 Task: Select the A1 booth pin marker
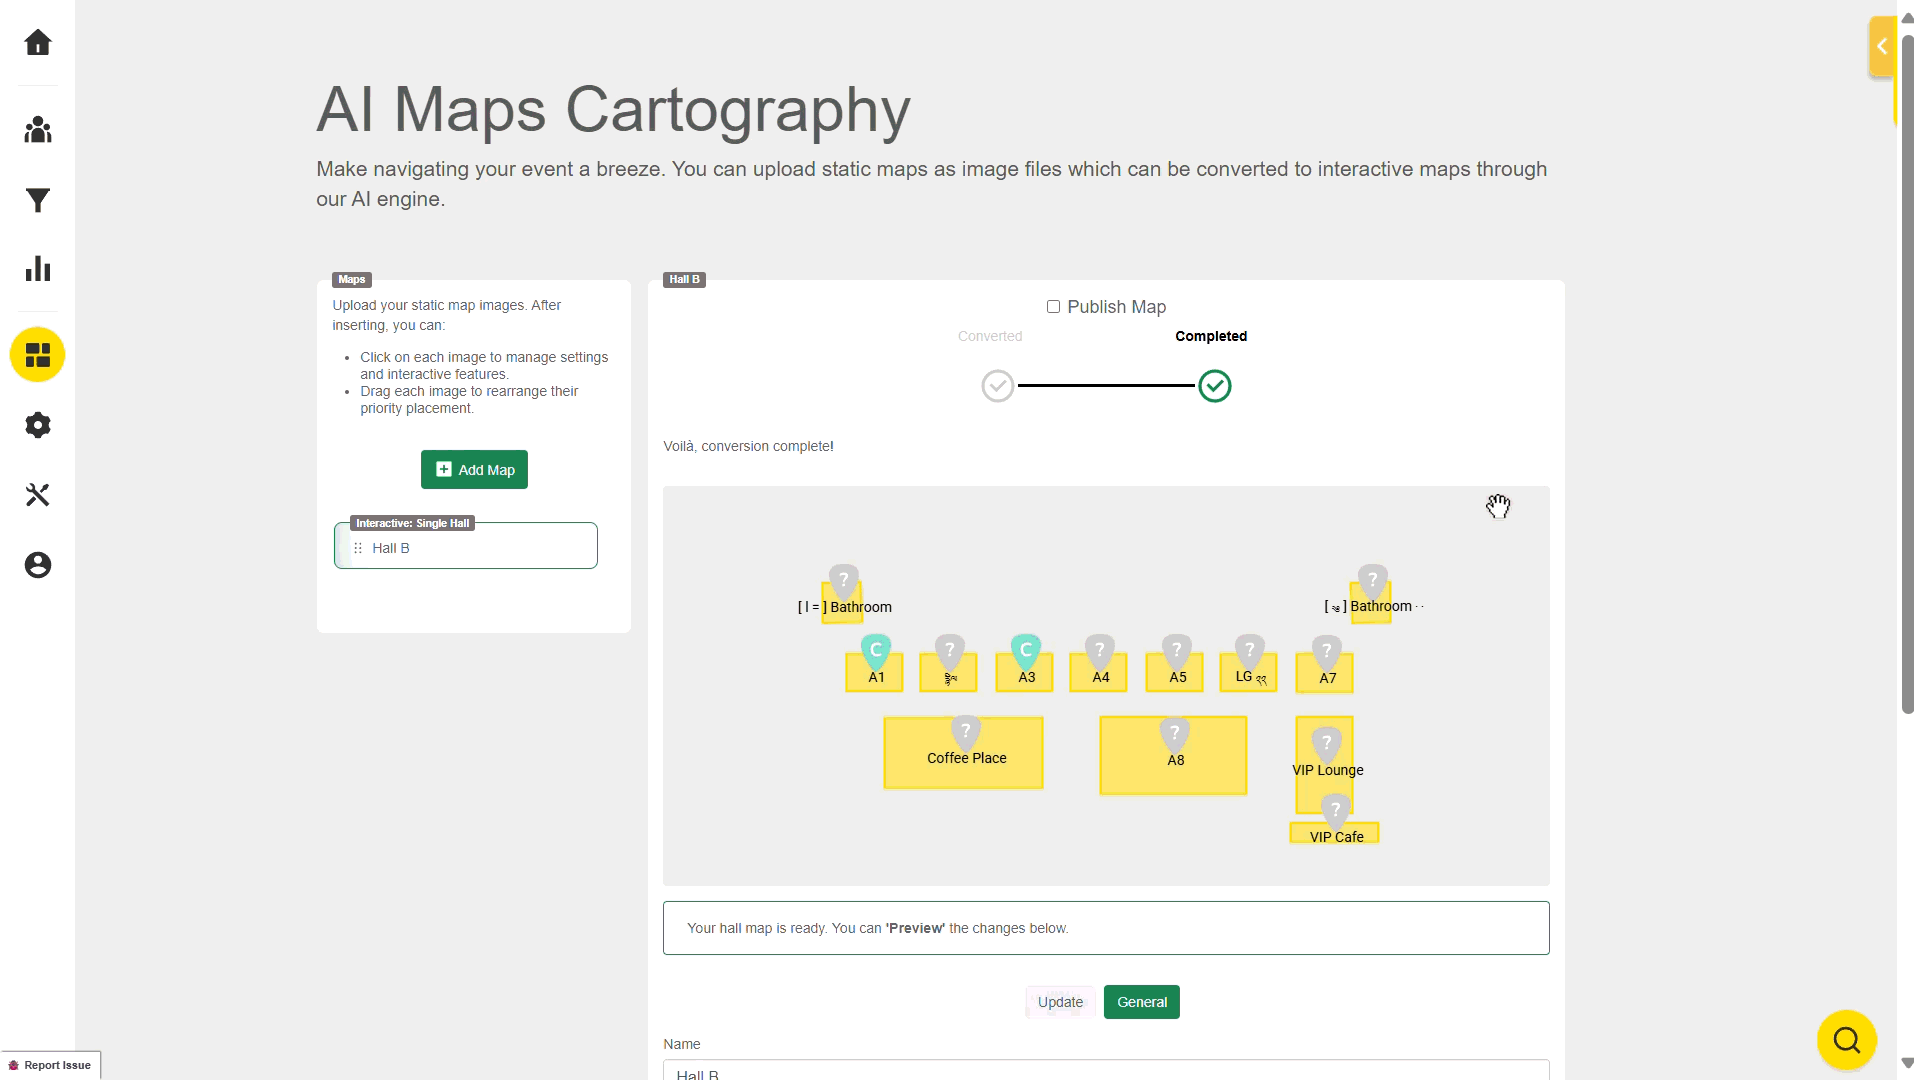point(875,651)
